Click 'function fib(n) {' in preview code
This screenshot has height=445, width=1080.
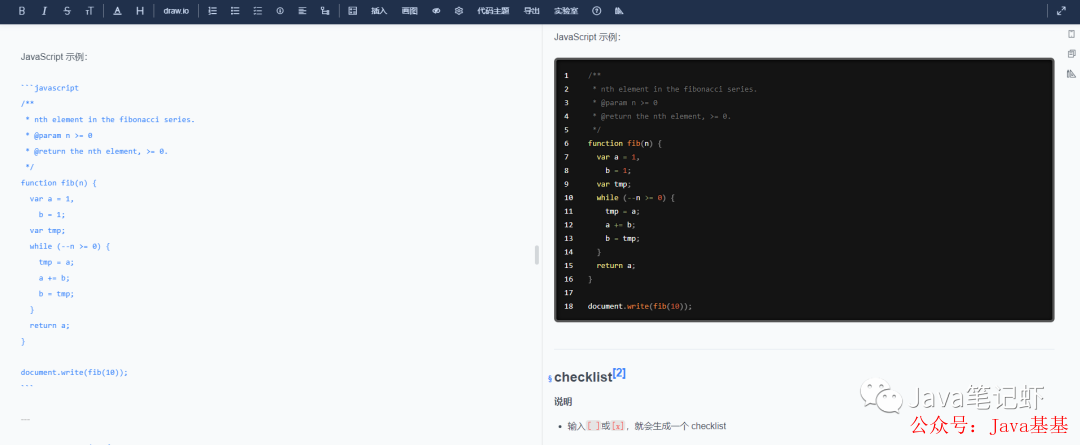[625, 143]
